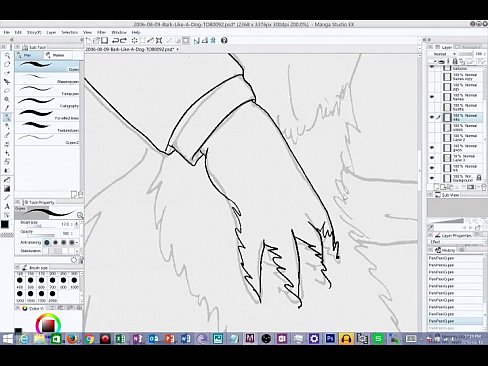Image resolution: width=488 pixels, height=366 pixels.
Task: Switch to the Marker sub tool tab
Action: (55, 55)
